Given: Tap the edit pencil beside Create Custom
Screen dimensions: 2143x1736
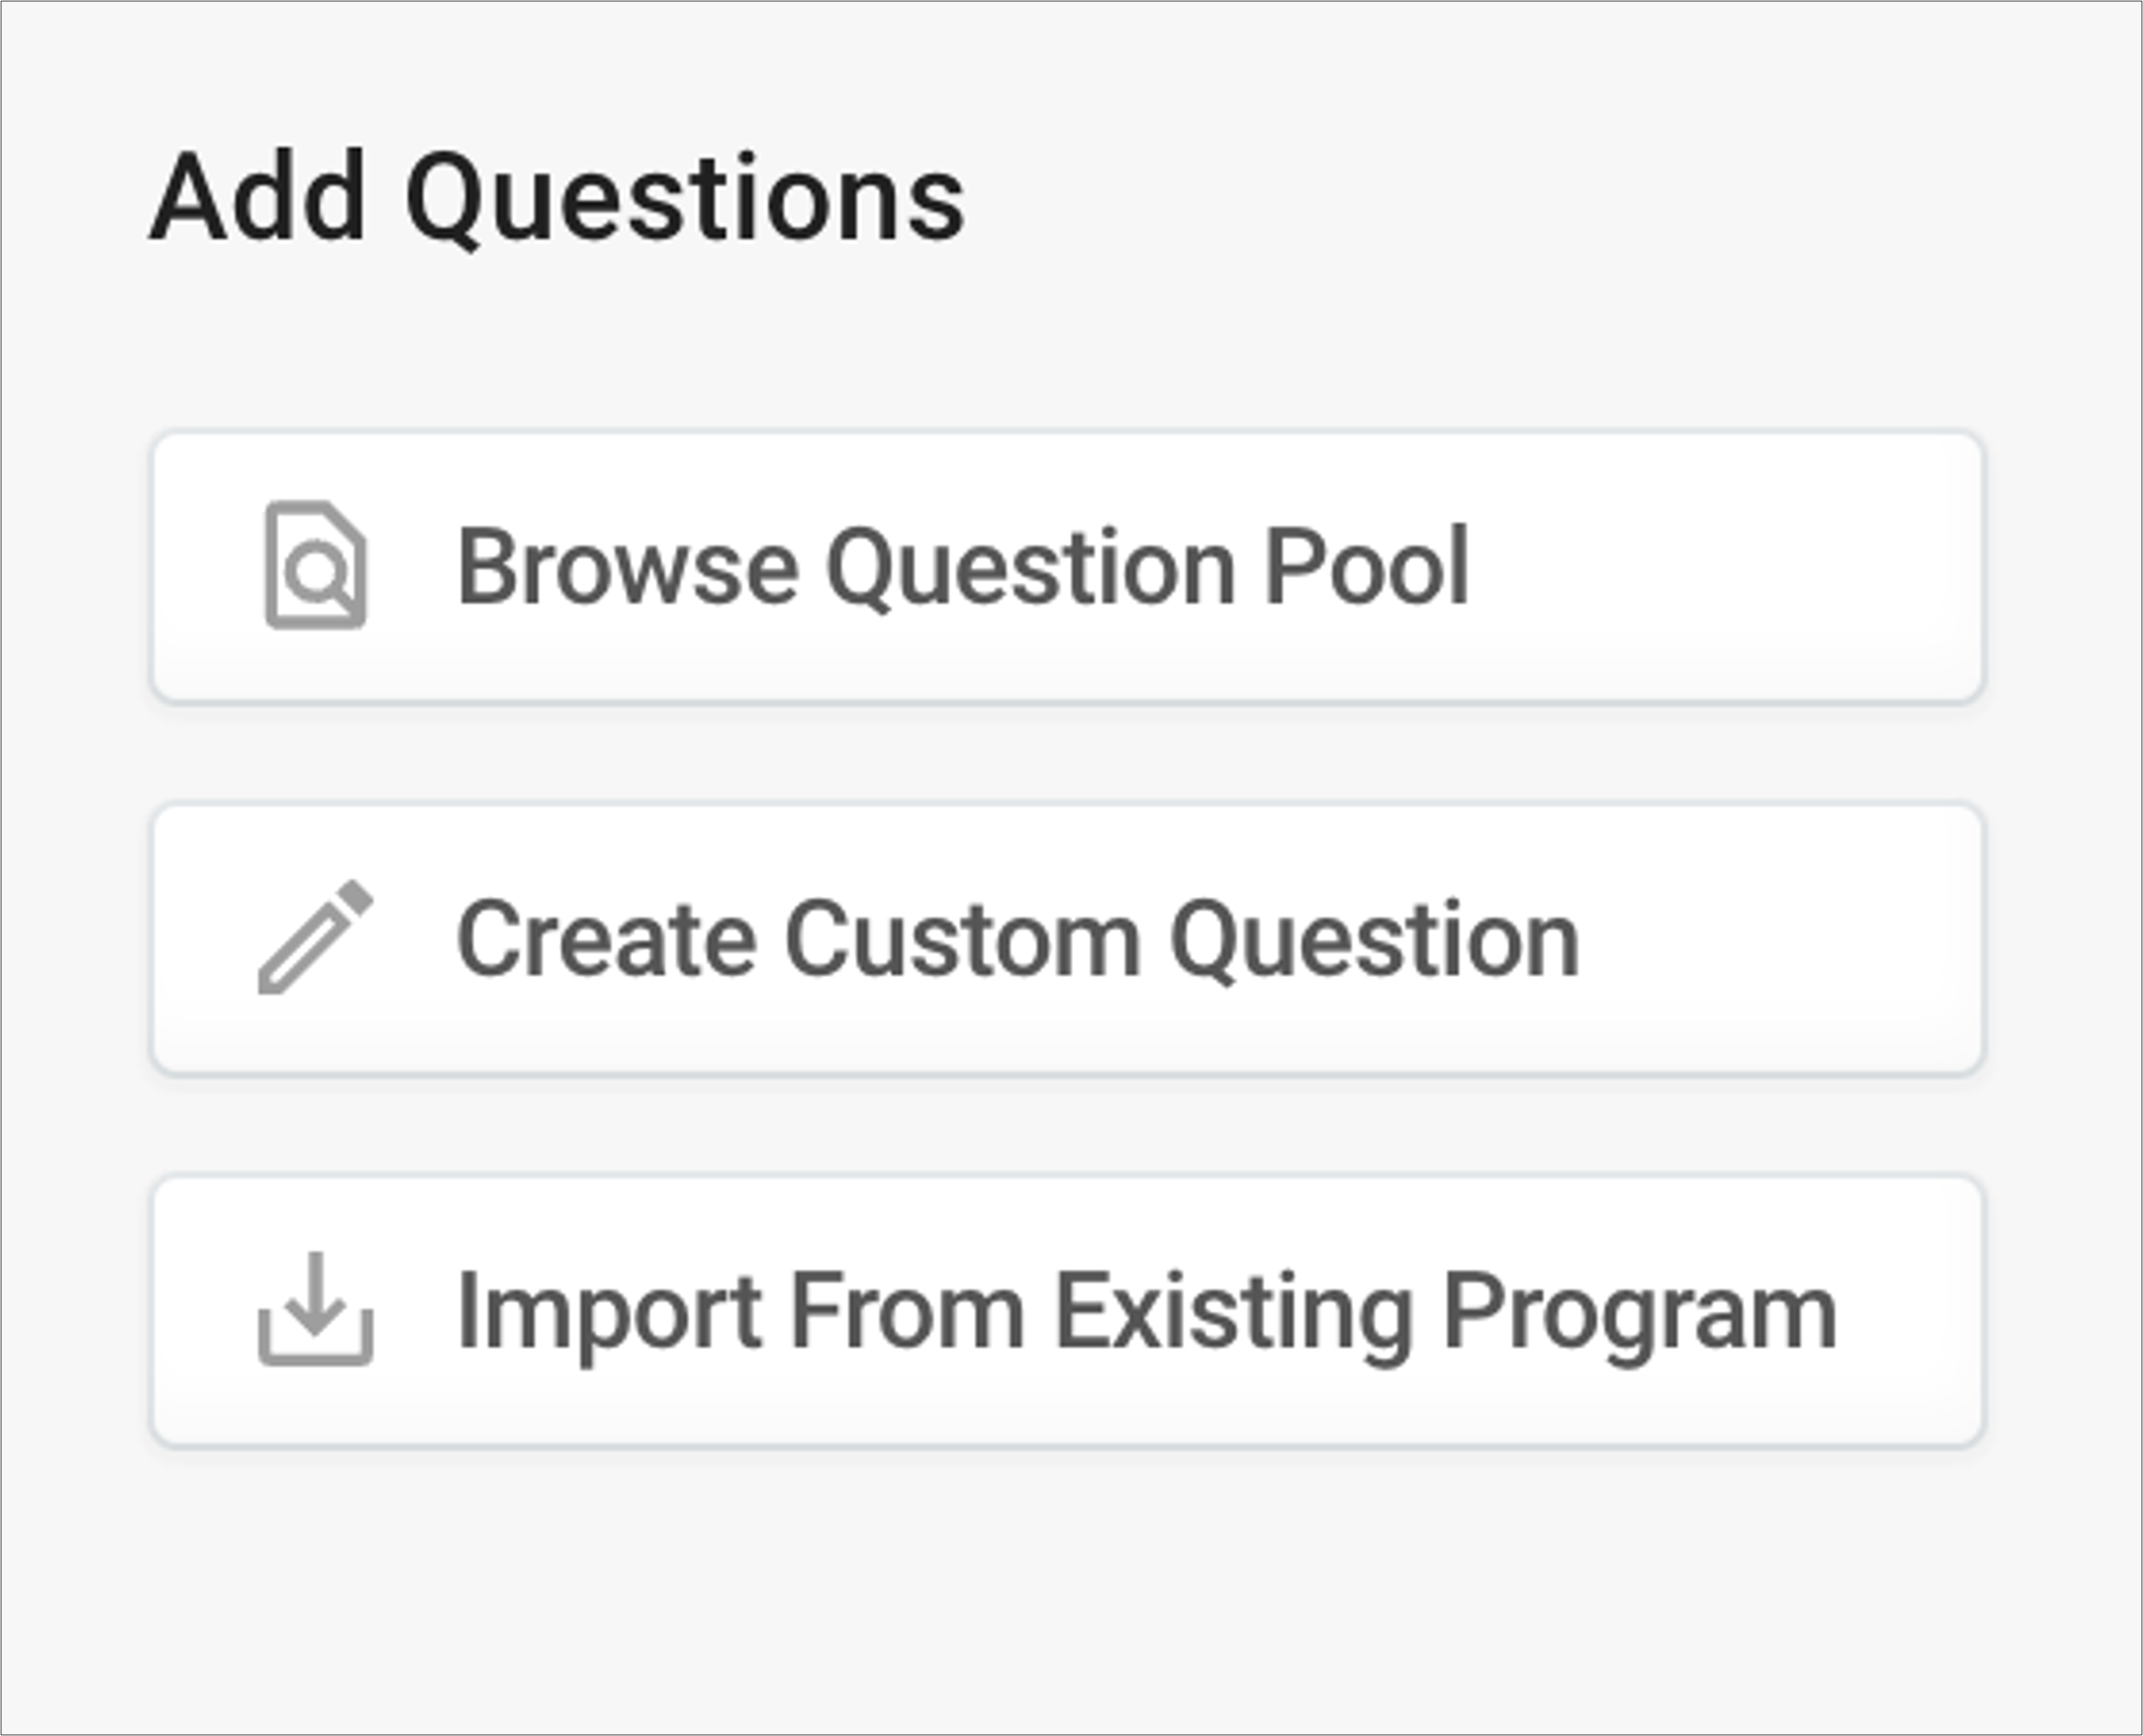Looking at the screenshot, I should pyautogui.click(x=315, y=938).
